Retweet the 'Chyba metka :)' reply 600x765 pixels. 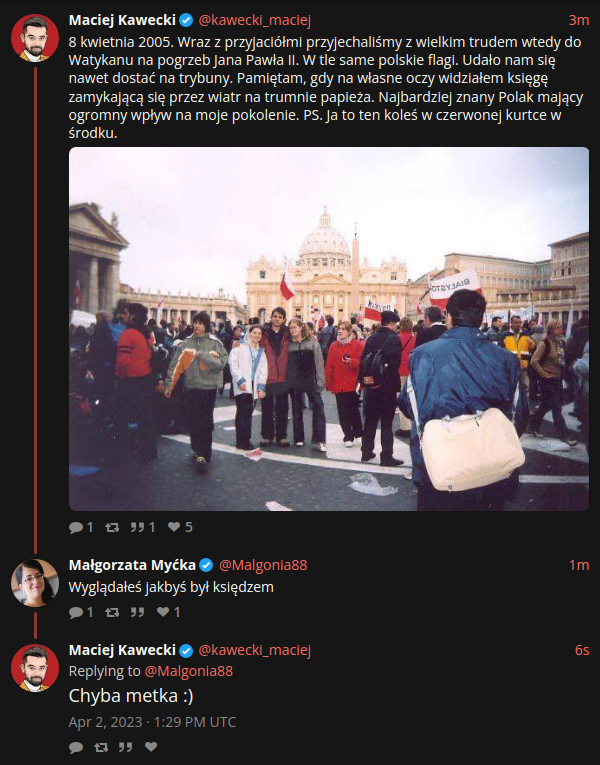click(x=101, y=747)
